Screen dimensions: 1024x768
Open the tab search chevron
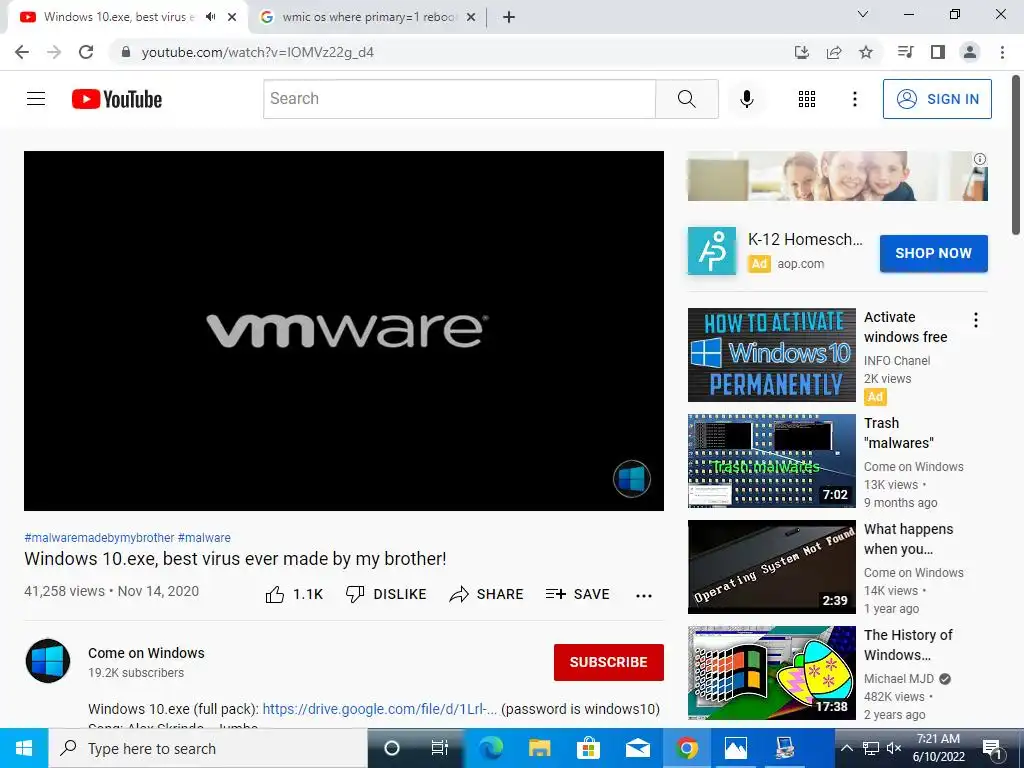pos(863,14)
